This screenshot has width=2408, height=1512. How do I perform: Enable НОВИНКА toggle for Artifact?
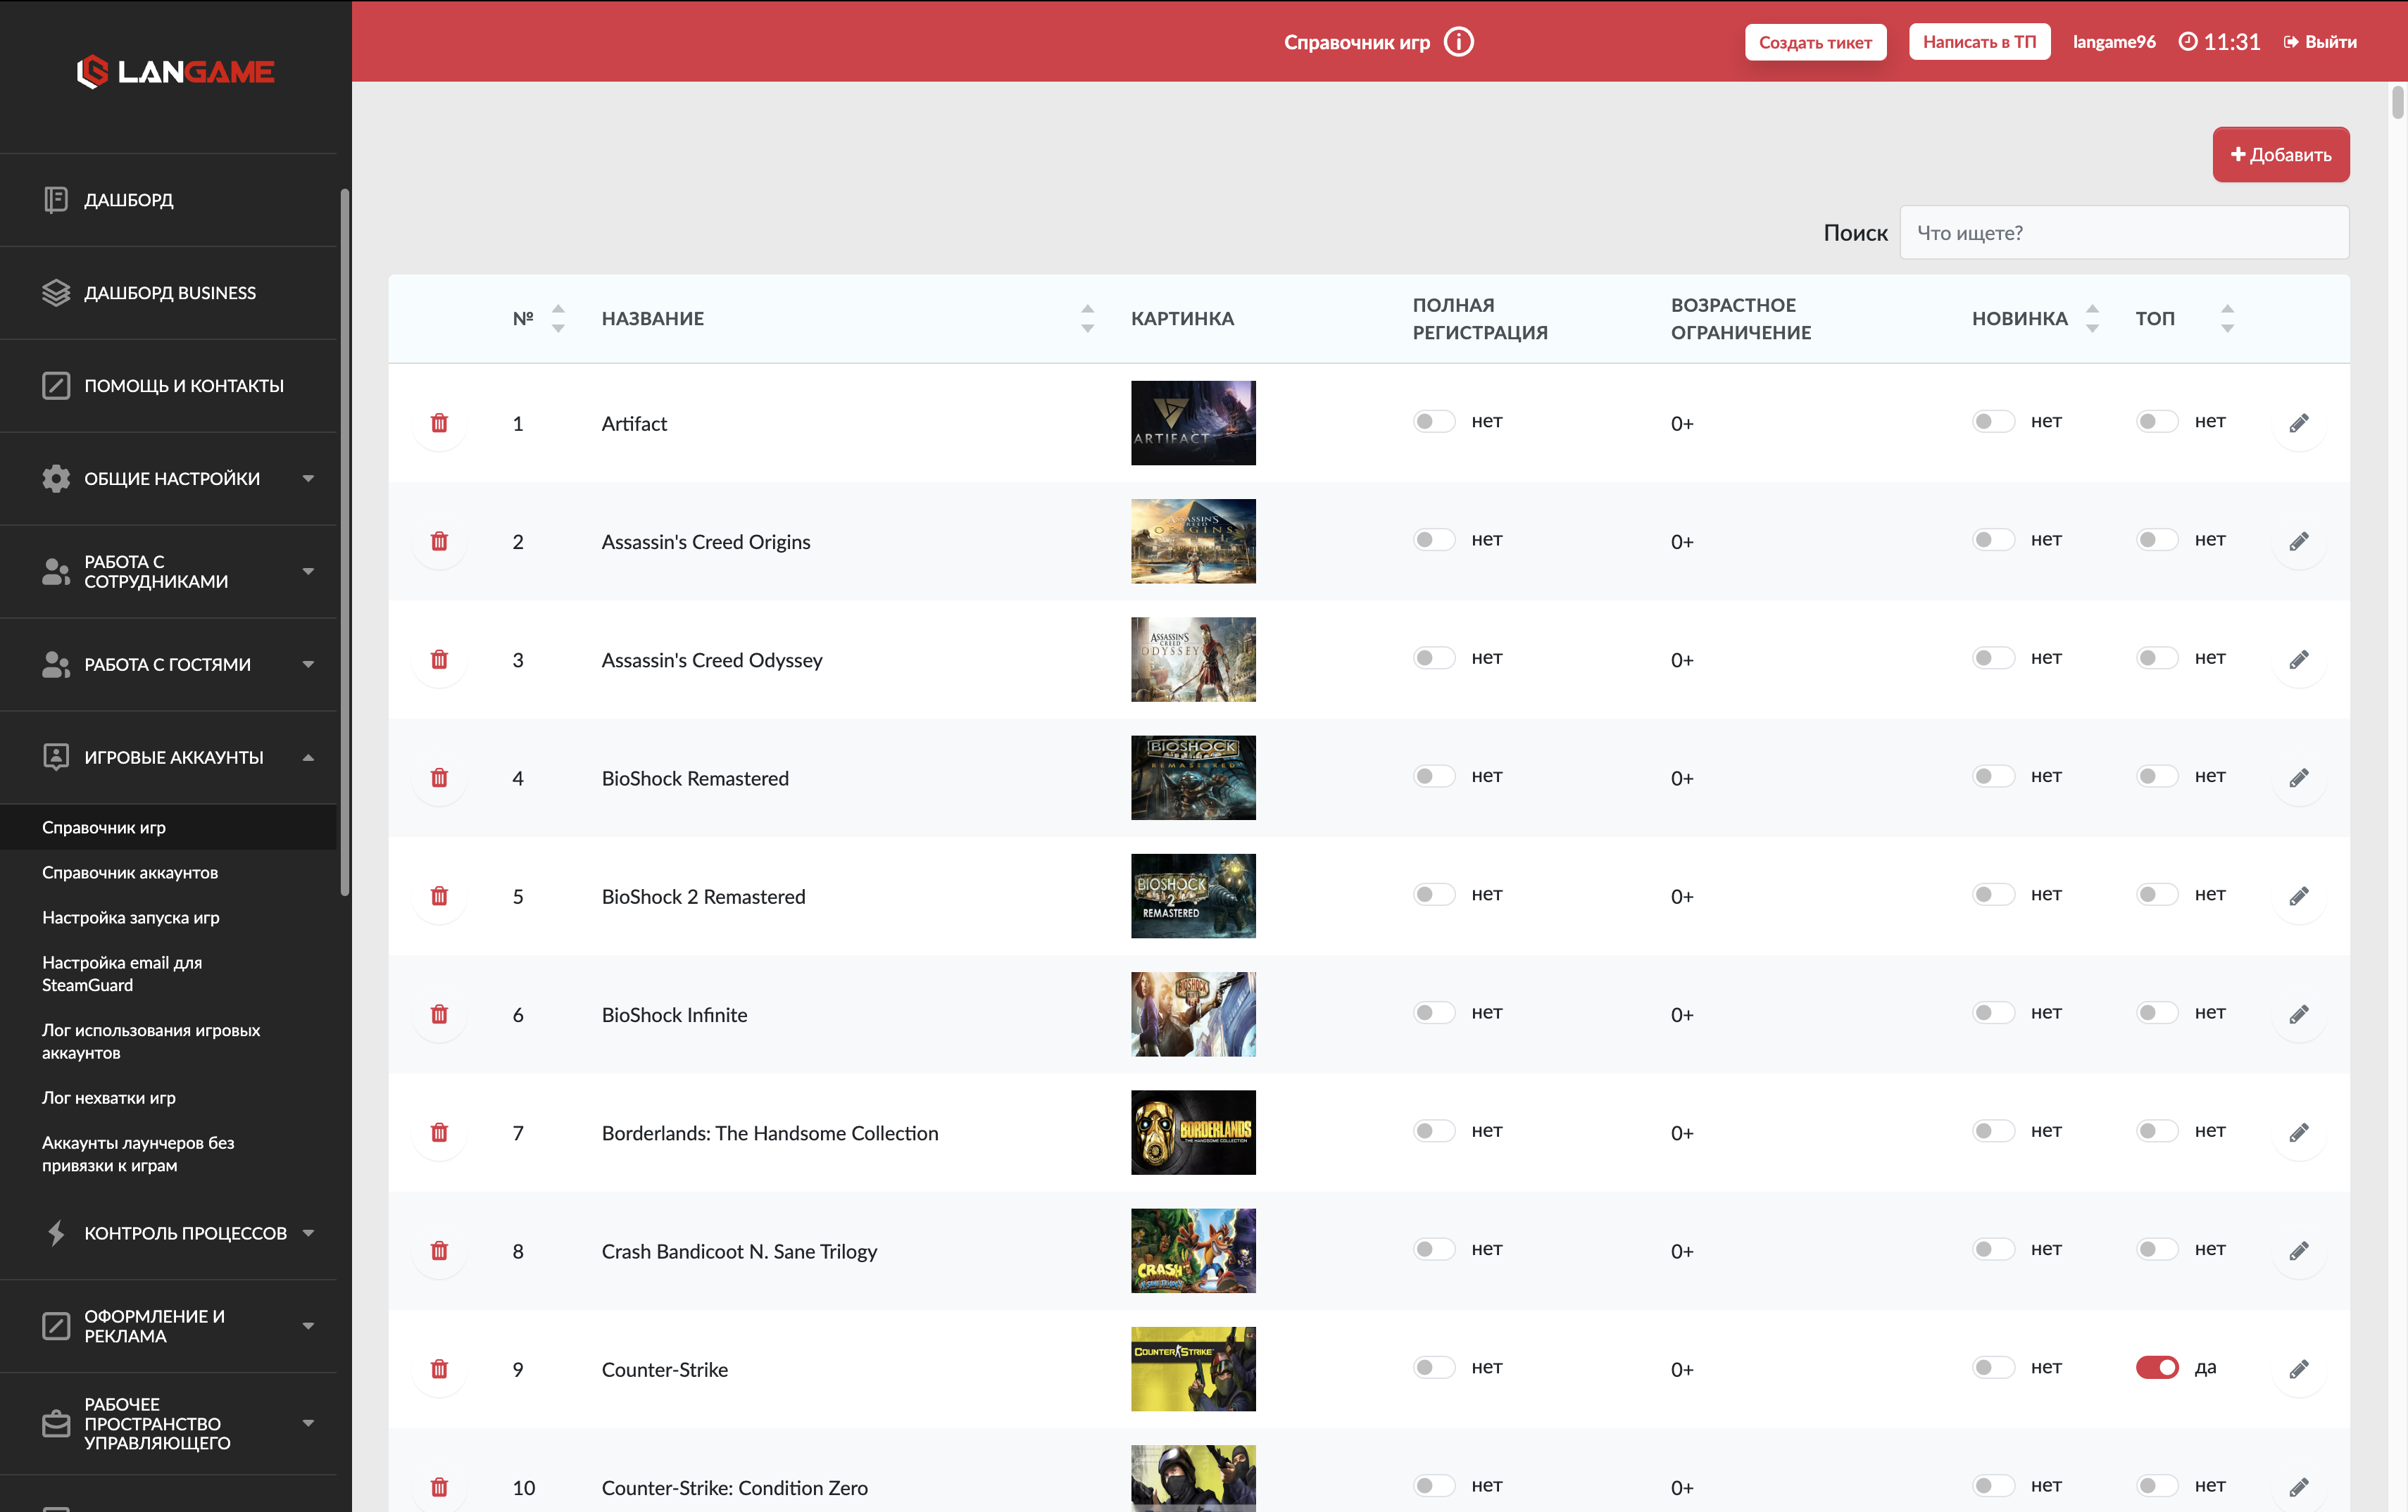click(1992, 421)
